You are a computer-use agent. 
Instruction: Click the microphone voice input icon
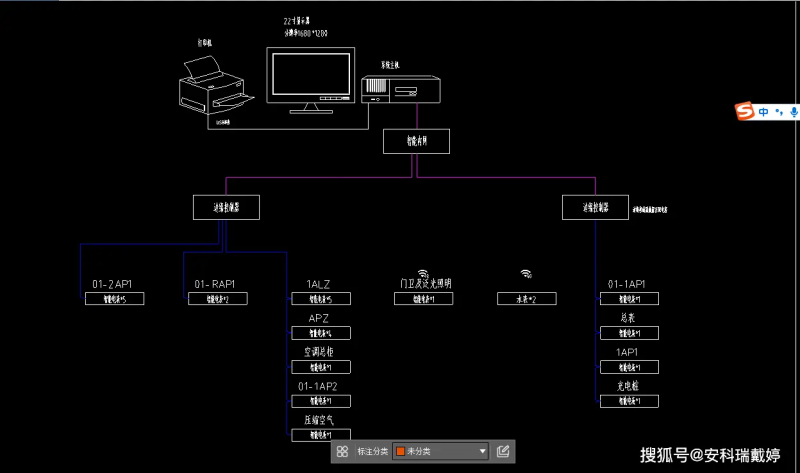[794, 112]
